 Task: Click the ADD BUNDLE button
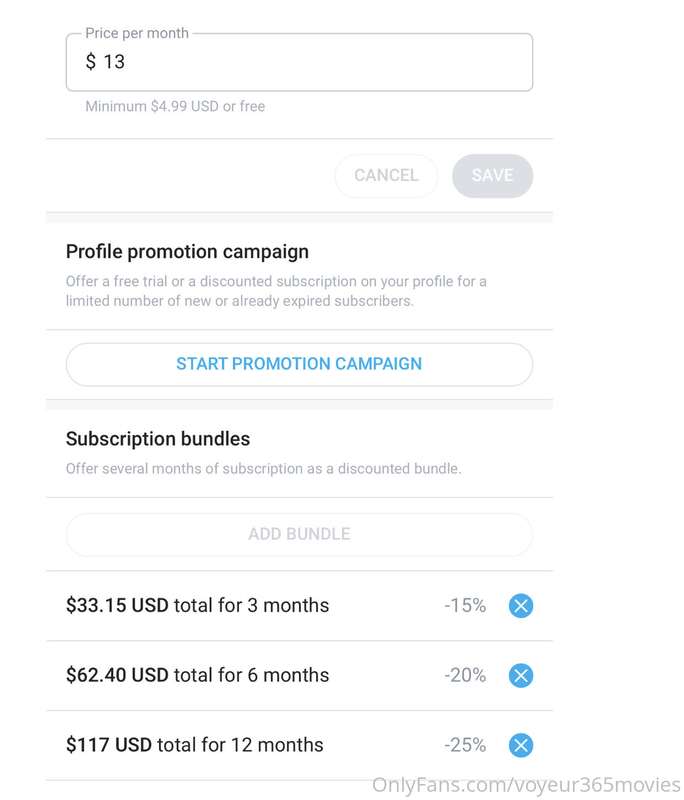click(x=299, y=534)
